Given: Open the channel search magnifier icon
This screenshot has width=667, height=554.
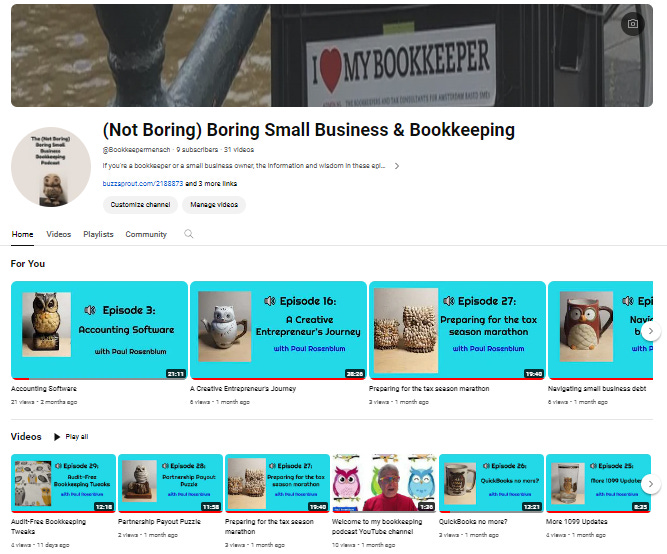Looking at the screenshot, I should [x=188, y=234].
